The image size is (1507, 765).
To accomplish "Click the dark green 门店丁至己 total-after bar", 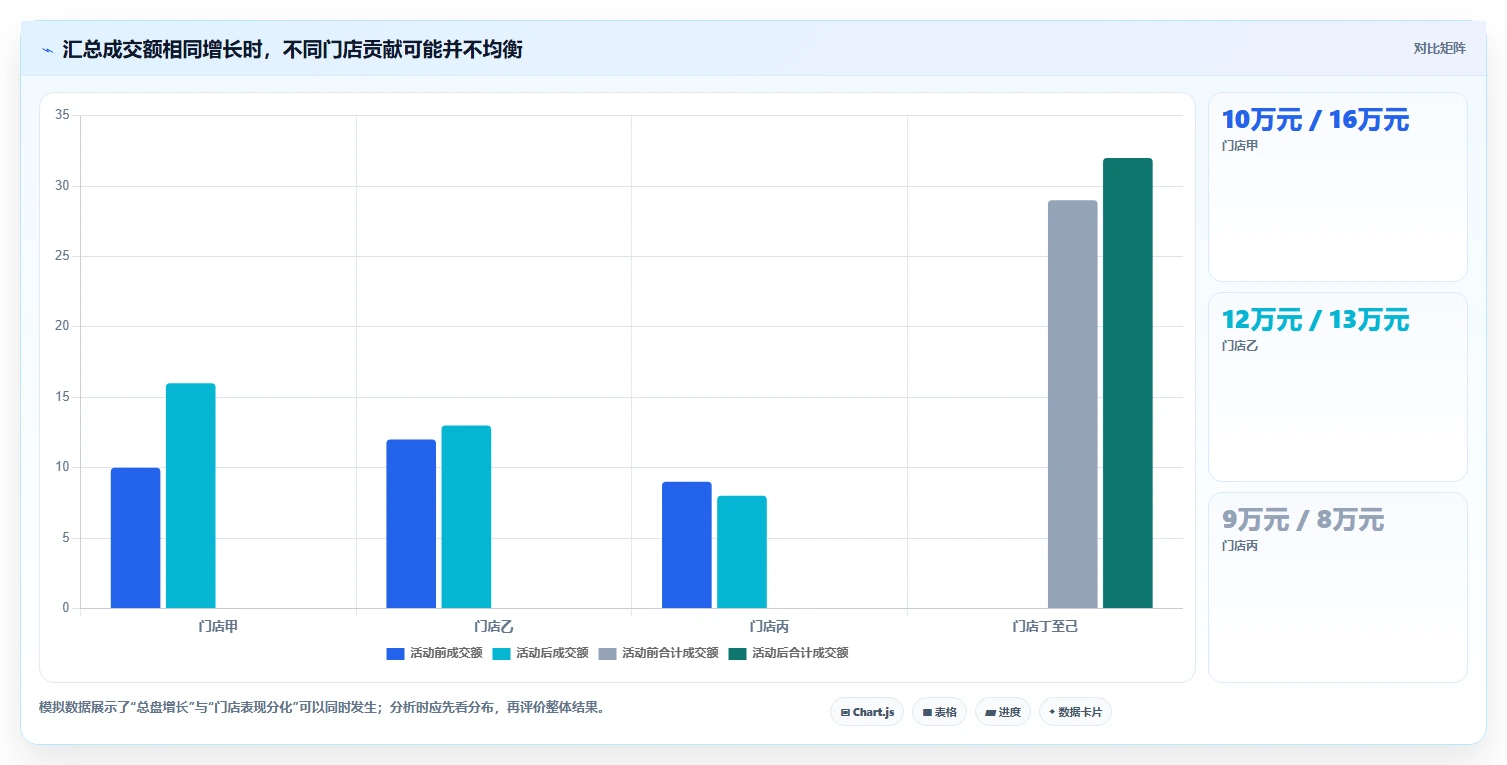I will [x=1128, y=383].
